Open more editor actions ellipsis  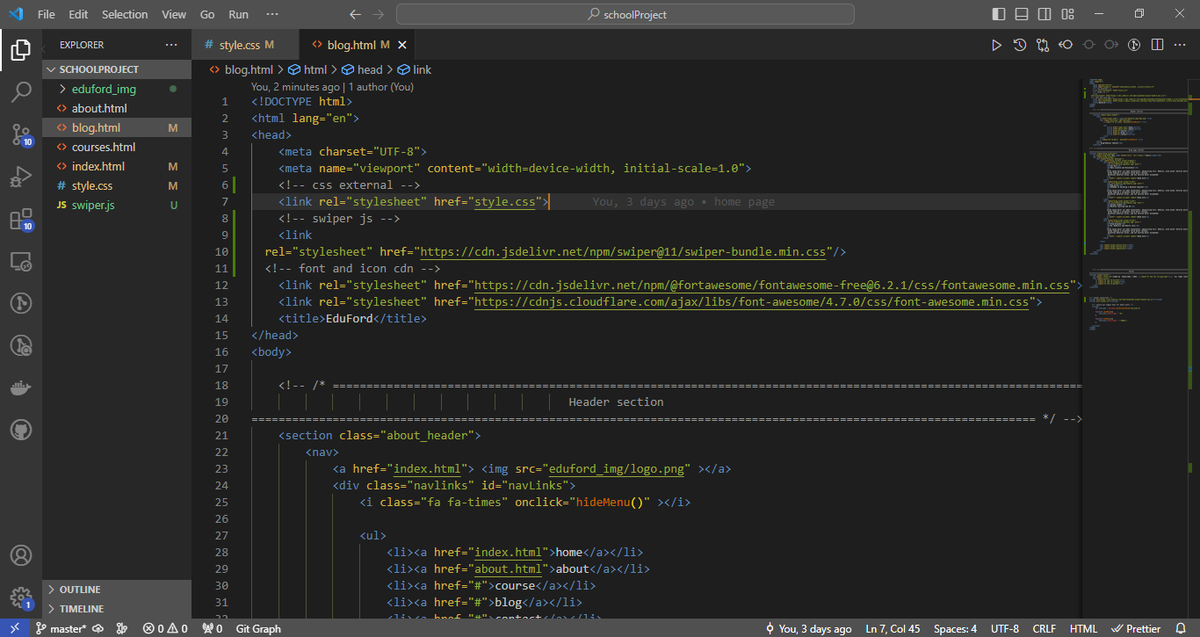coord(1180,45)
